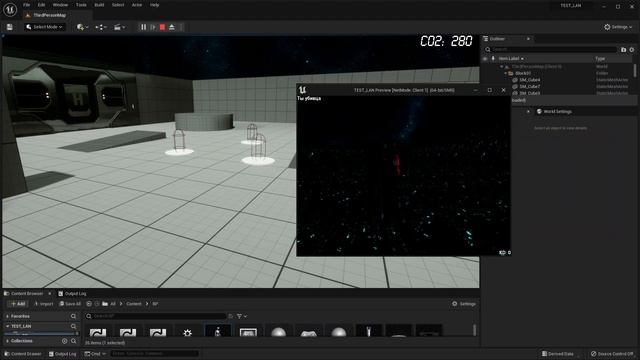Open Content Browser Settings
The height and width of the screenshot is (360, 640).
[x=464, y=304]
